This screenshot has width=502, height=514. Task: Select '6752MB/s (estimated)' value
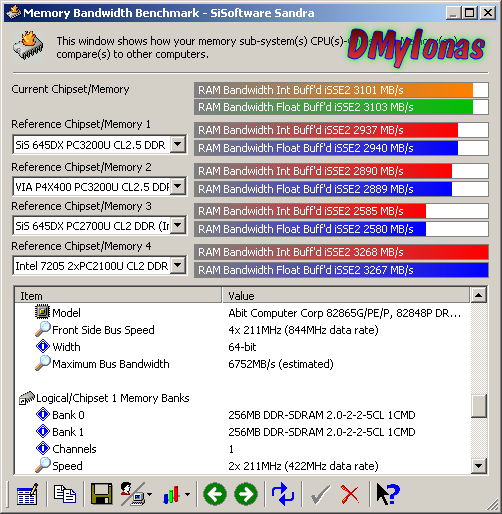pyautogui.click(x=281, y=364)
